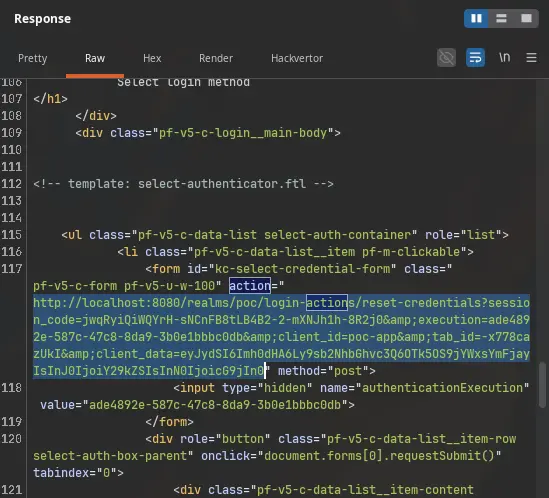Click the highlighted localhost:8080 URL first line
The image size is (549, 498).
(281, 303)
